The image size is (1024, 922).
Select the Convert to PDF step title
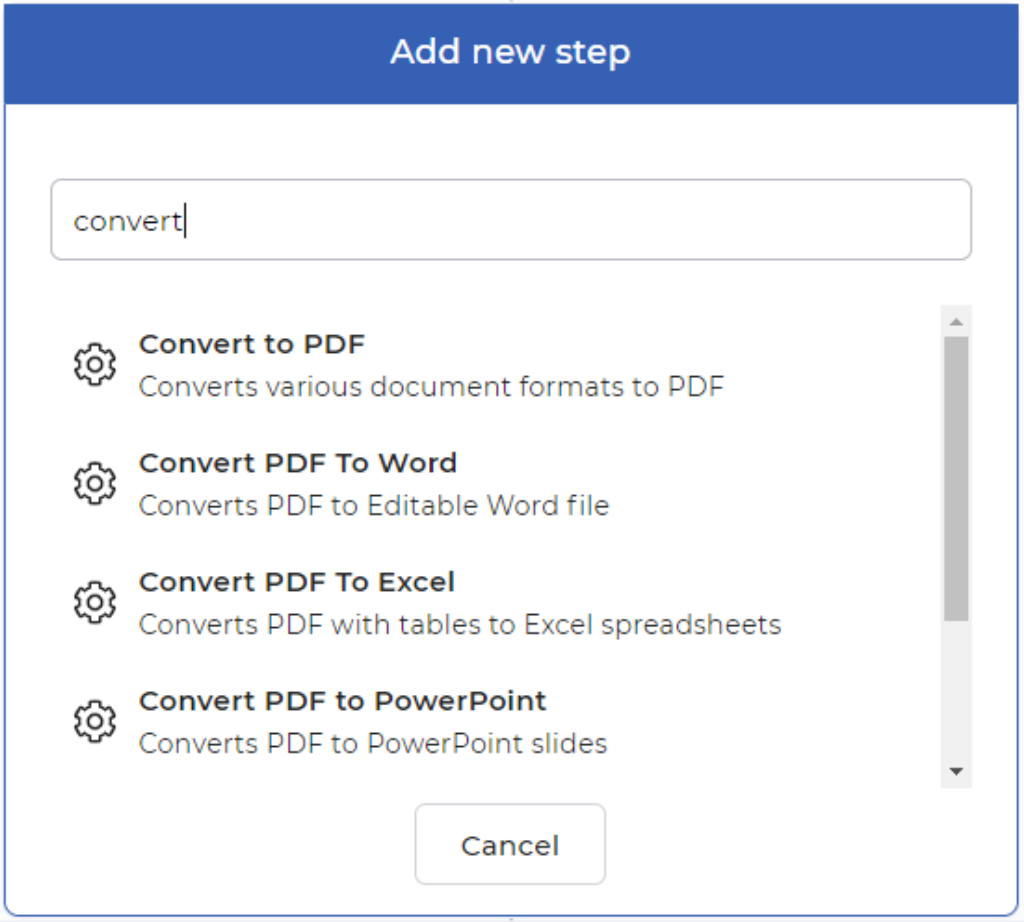coord(252,344)
